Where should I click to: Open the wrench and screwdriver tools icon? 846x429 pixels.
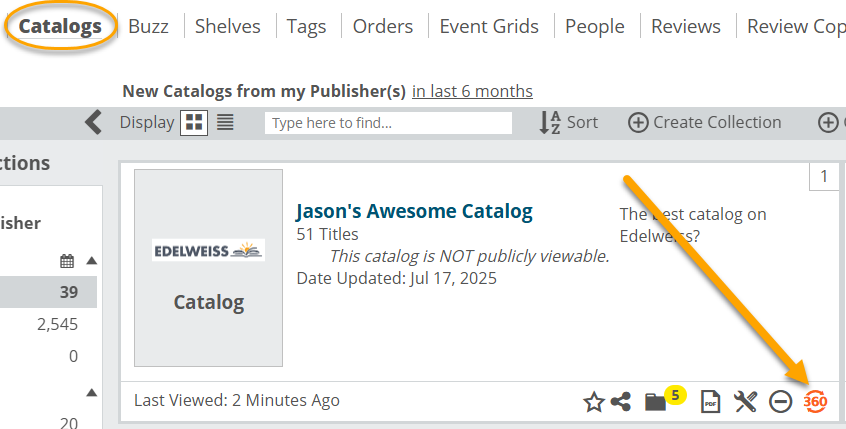(745, 402)
